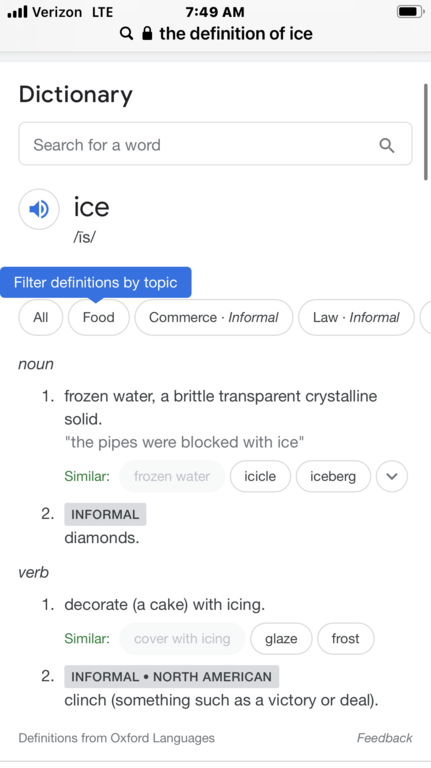Open the frost similar word chip
The height and width of the screenshot is (768, 431).
(x=346, y=639)
